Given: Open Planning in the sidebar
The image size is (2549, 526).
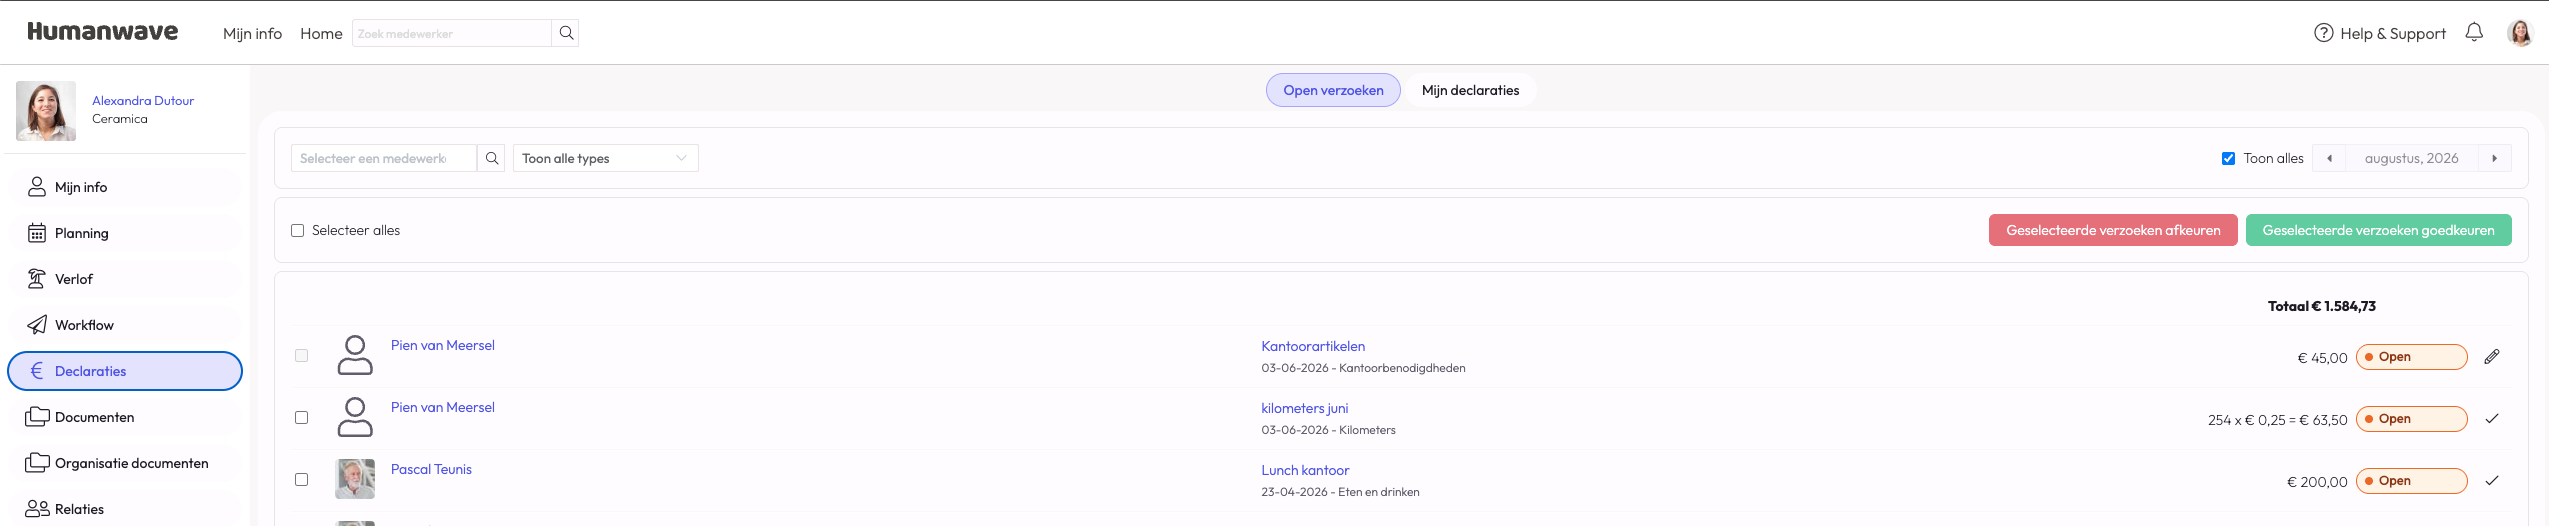Looking at the screenshot, I should click(125, 233).
